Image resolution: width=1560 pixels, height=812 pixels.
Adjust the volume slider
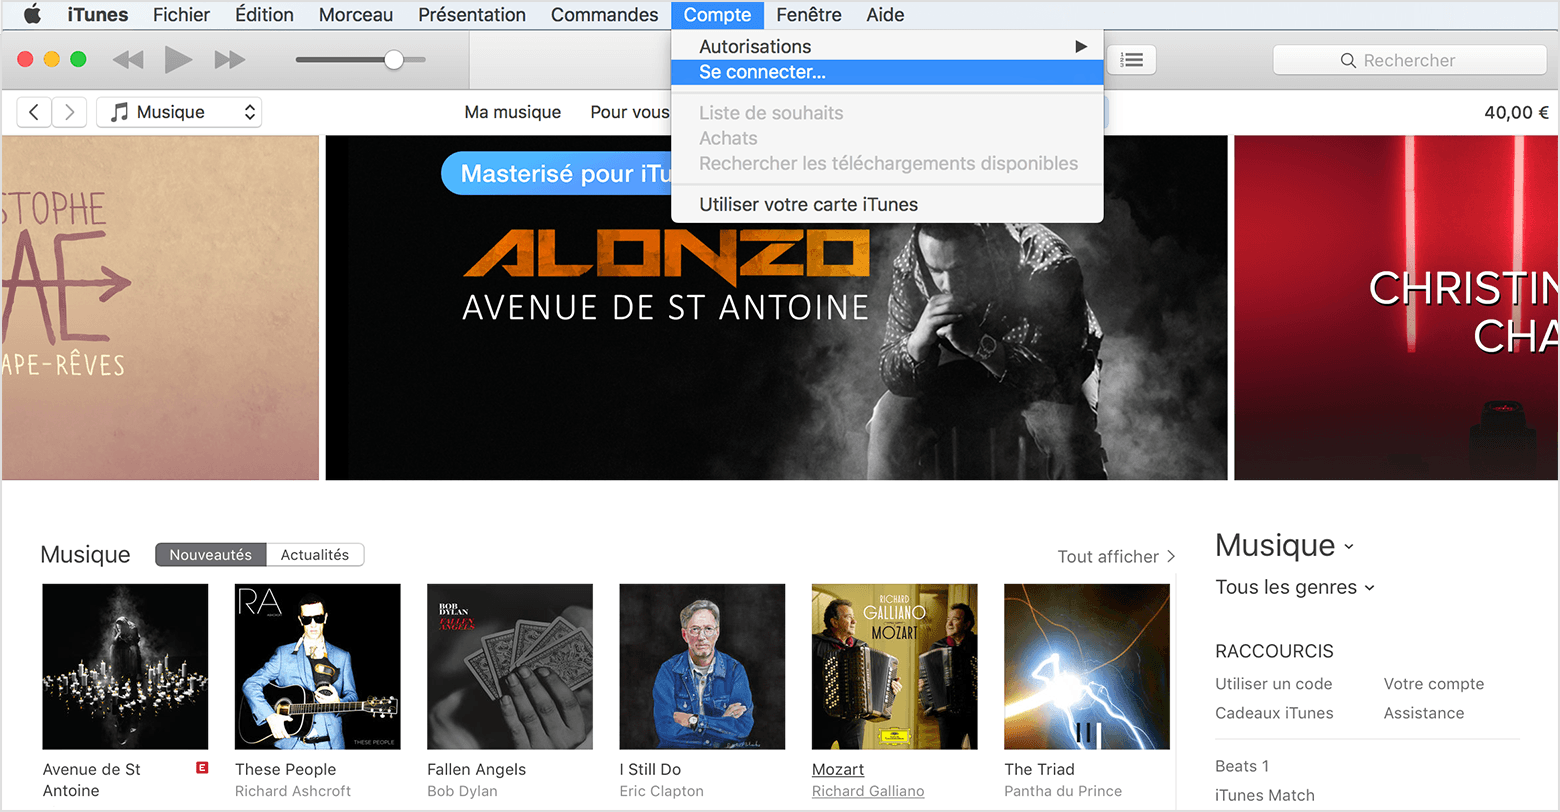click(x=395, y=59)
